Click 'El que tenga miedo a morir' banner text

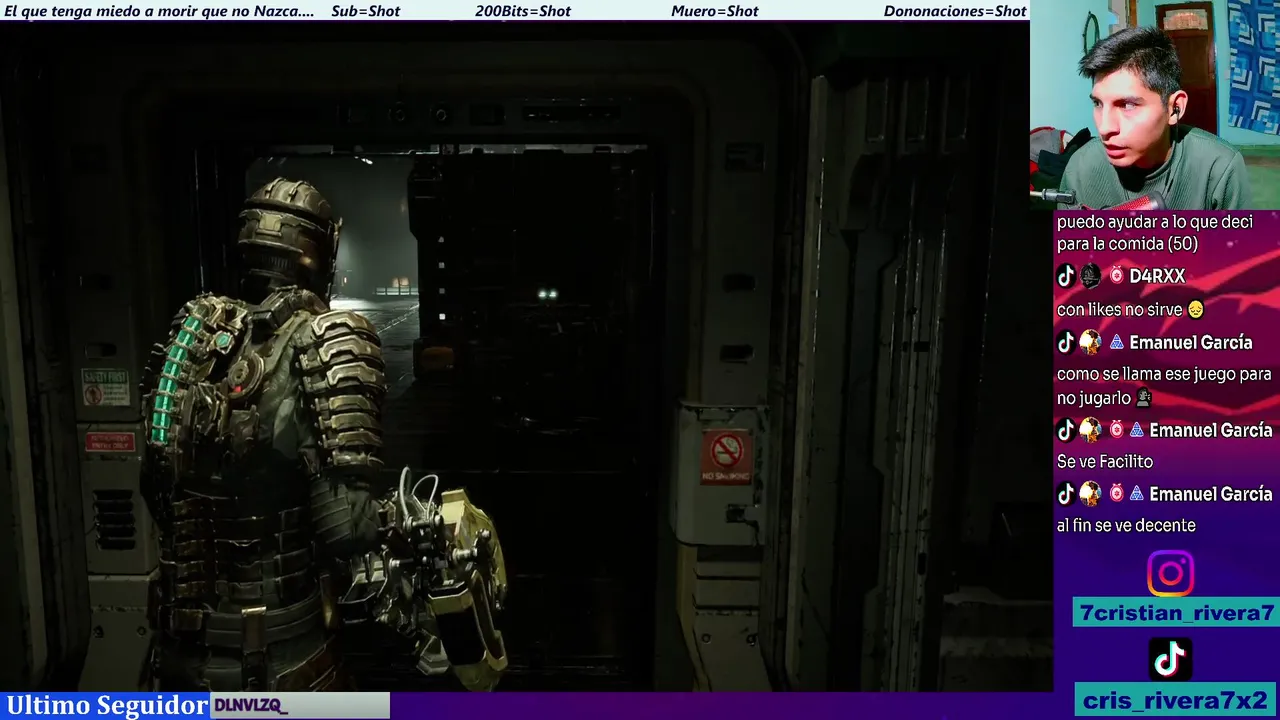click(x=160, y=11)
